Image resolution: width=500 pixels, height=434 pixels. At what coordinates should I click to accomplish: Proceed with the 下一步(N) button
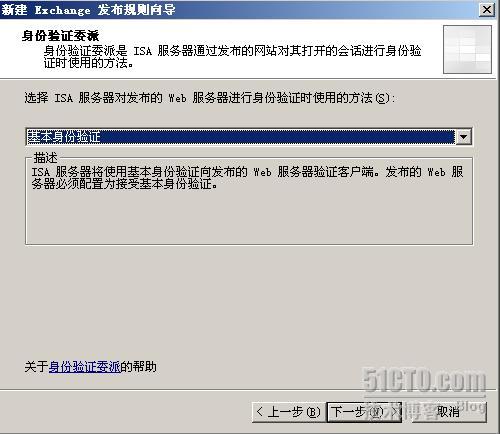pyautogui.click(x=364, y=412)
